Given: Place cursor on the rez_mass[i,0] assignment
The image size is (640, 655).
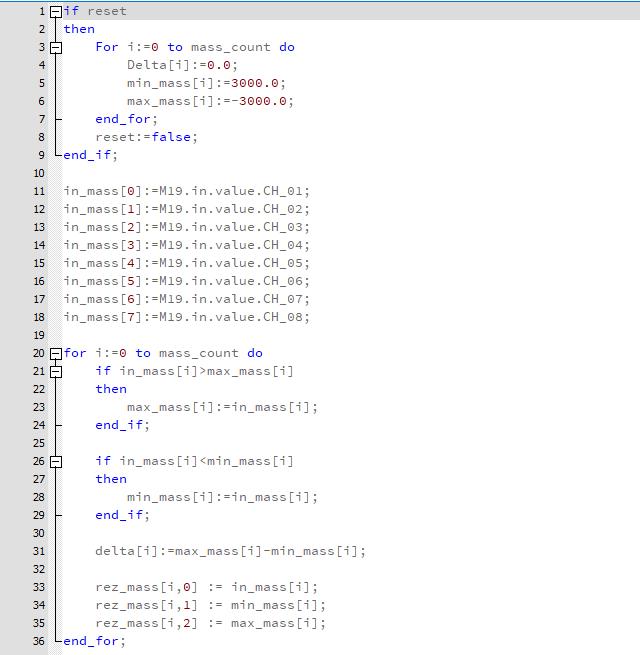Looking at the screenshot, I should tap(206, 587).
